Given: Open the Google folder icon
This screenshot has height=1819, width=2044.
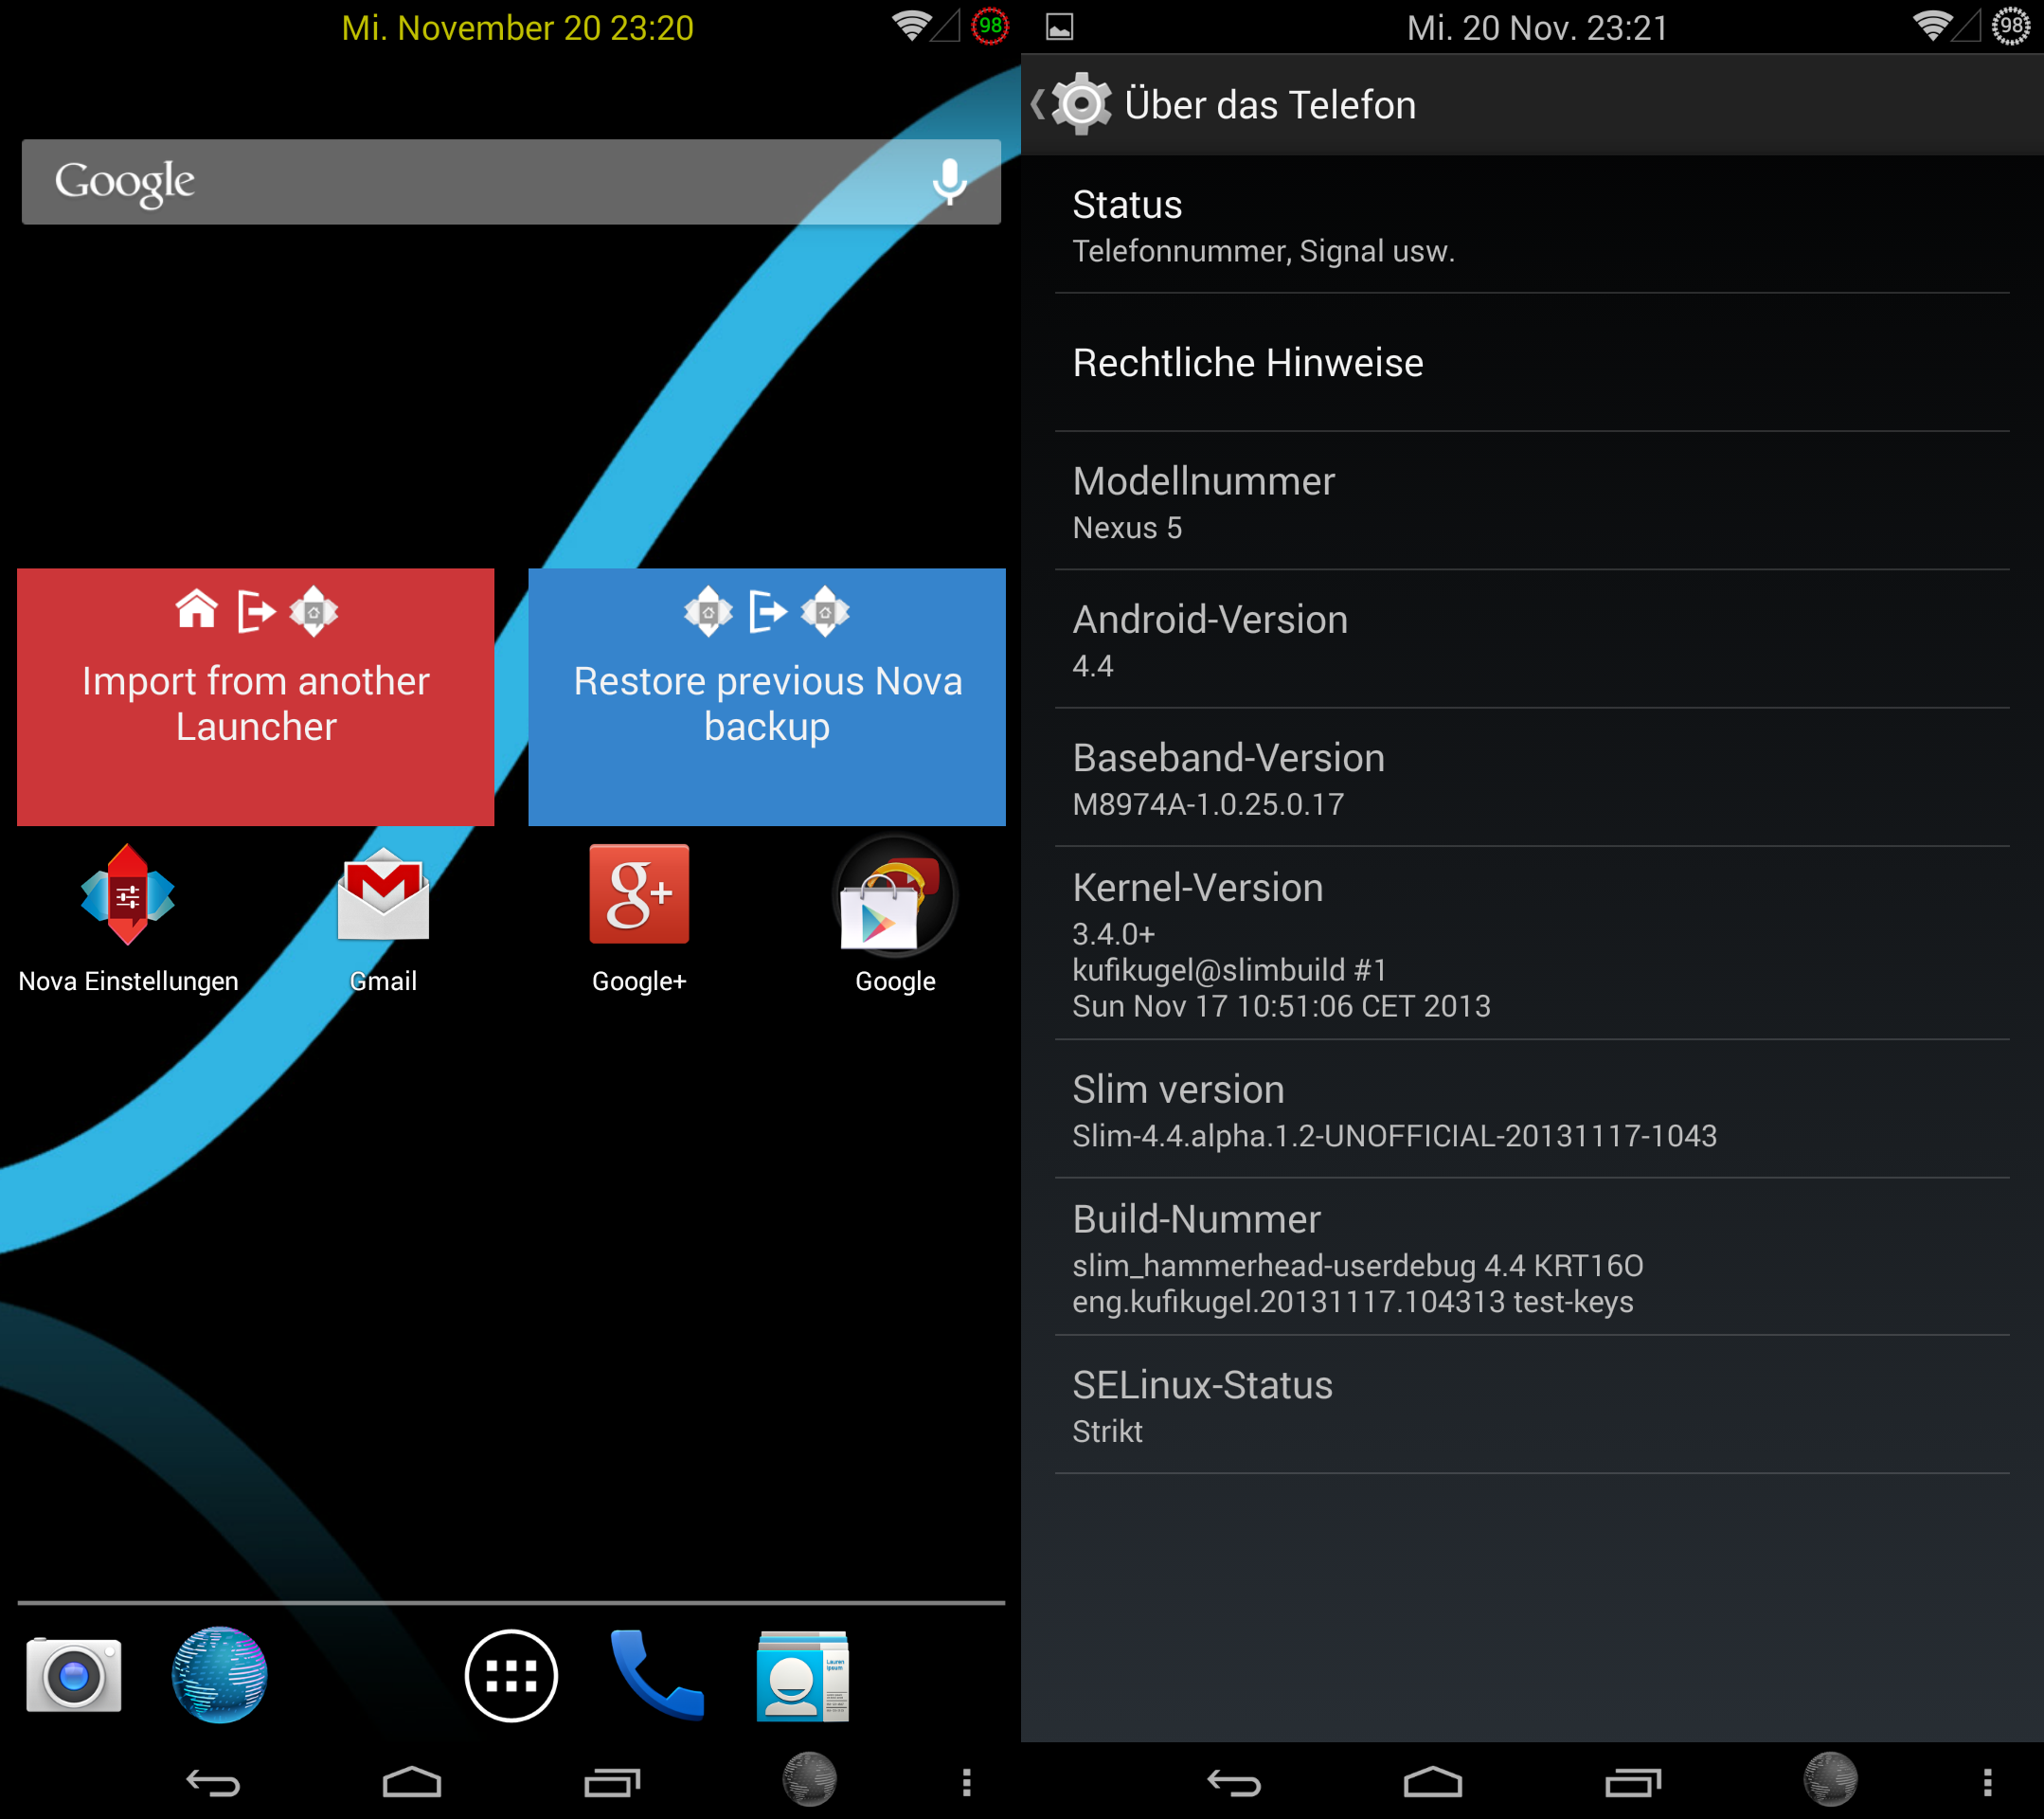Looking at the screenshot, I should 895,896.
